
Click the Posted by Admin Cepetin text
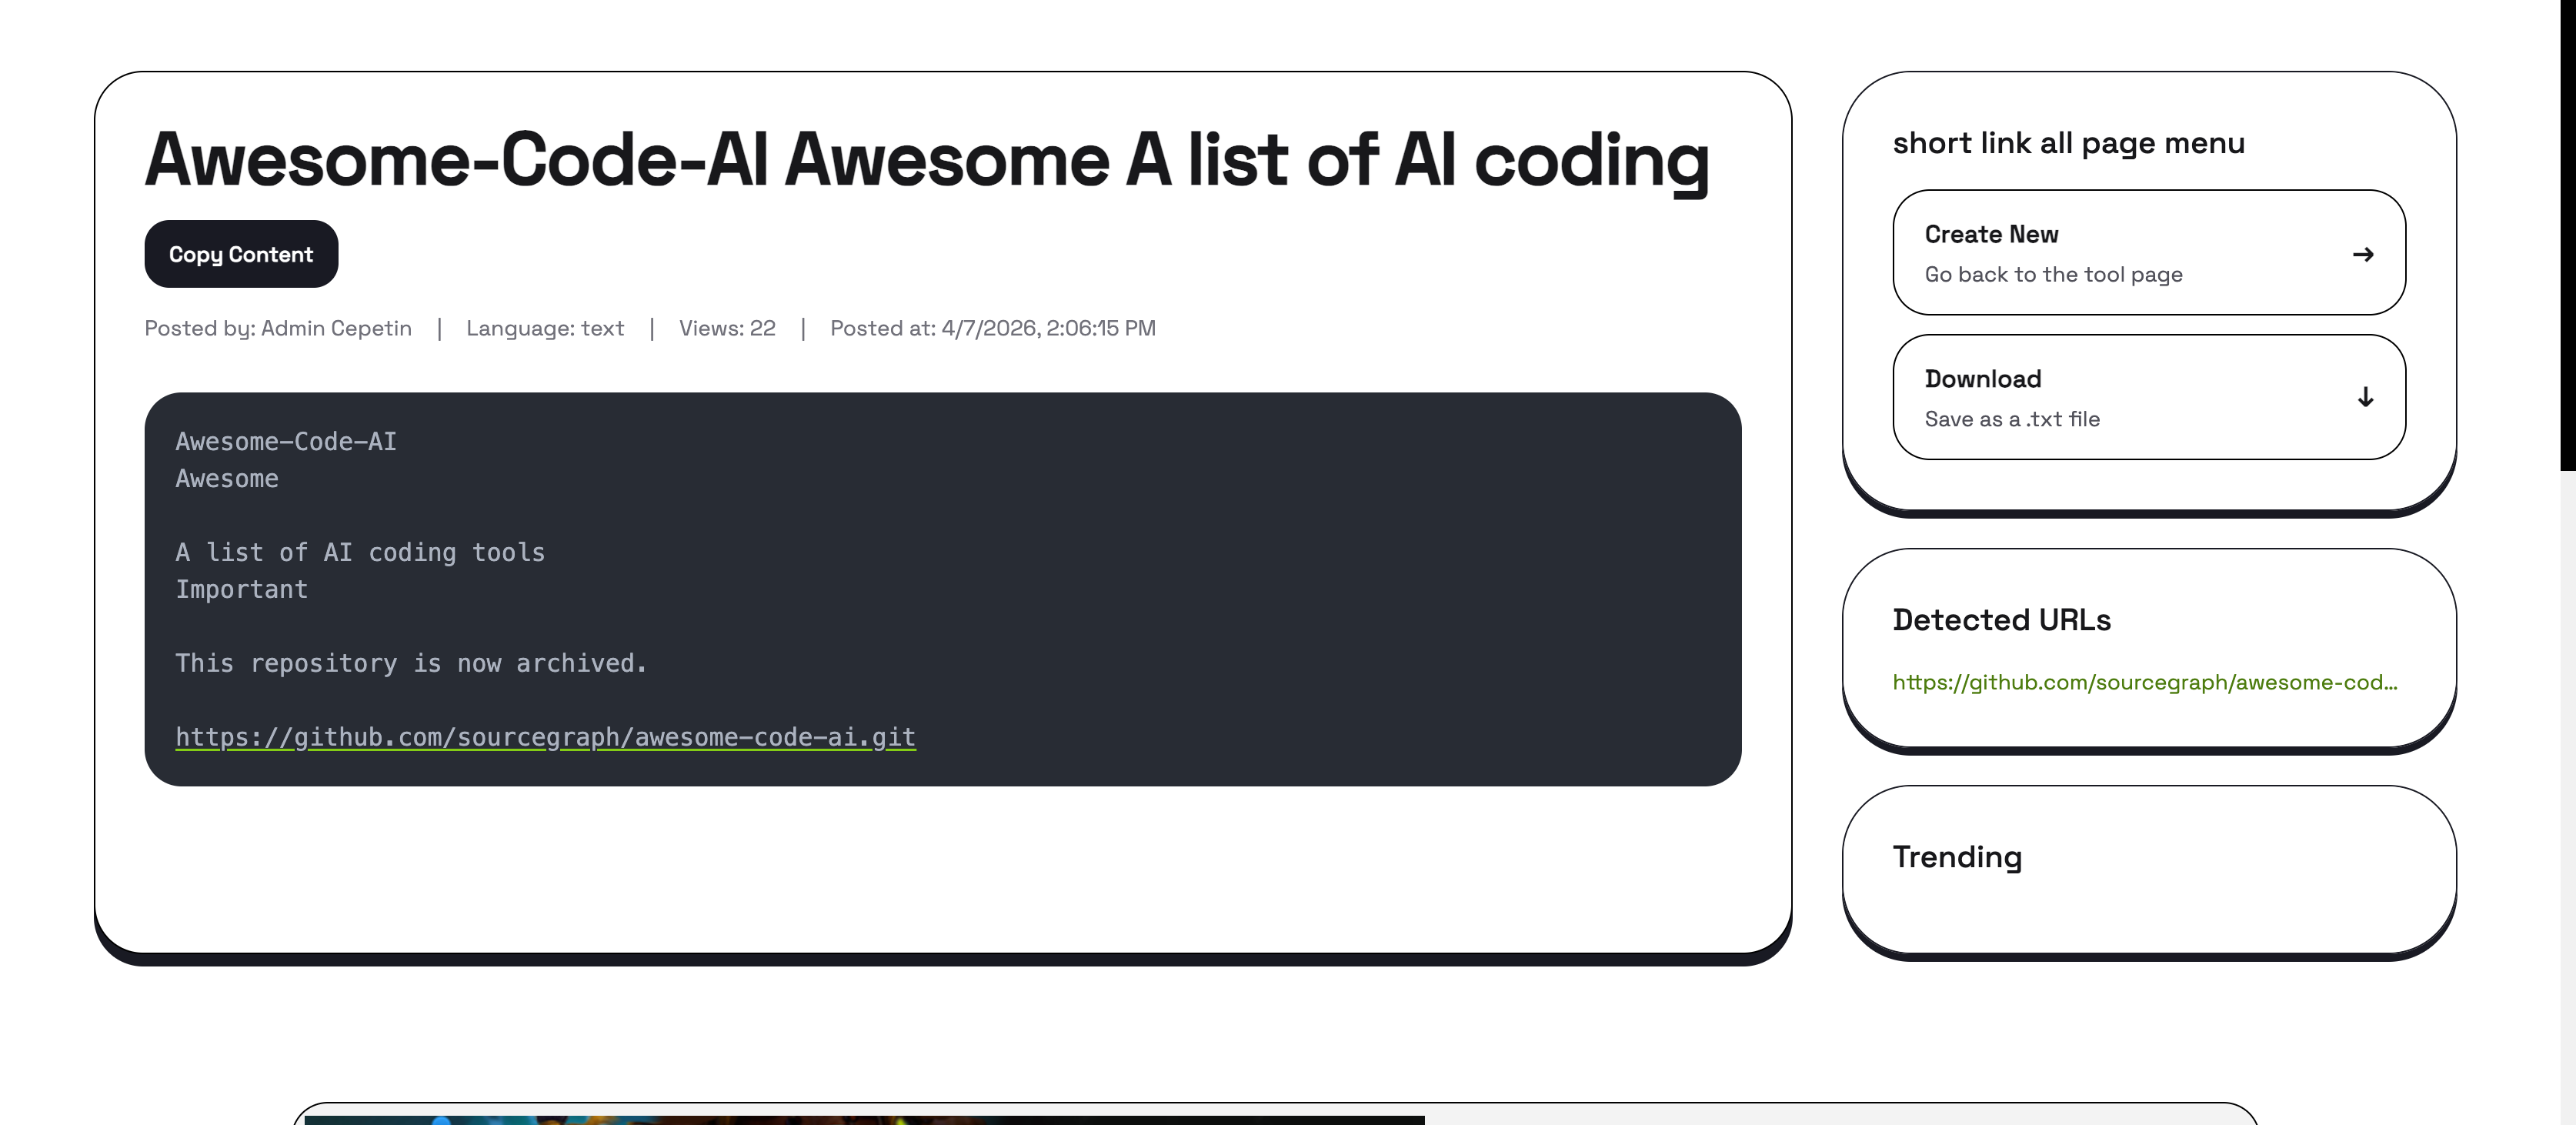[278, 328]
